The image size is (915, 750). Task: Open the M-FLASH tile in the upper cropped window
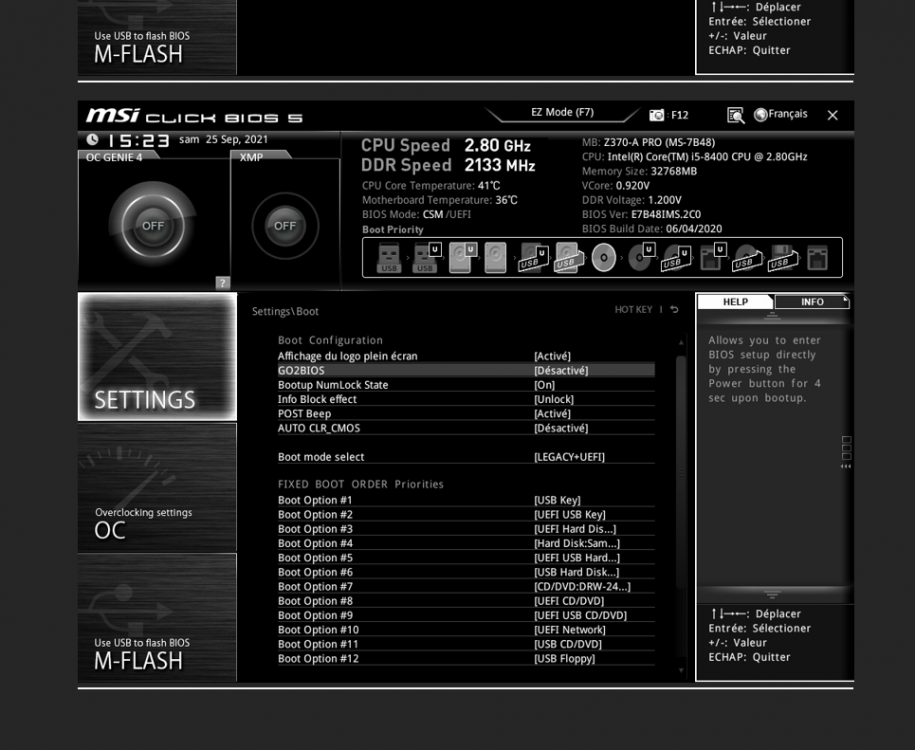point(157,37)
